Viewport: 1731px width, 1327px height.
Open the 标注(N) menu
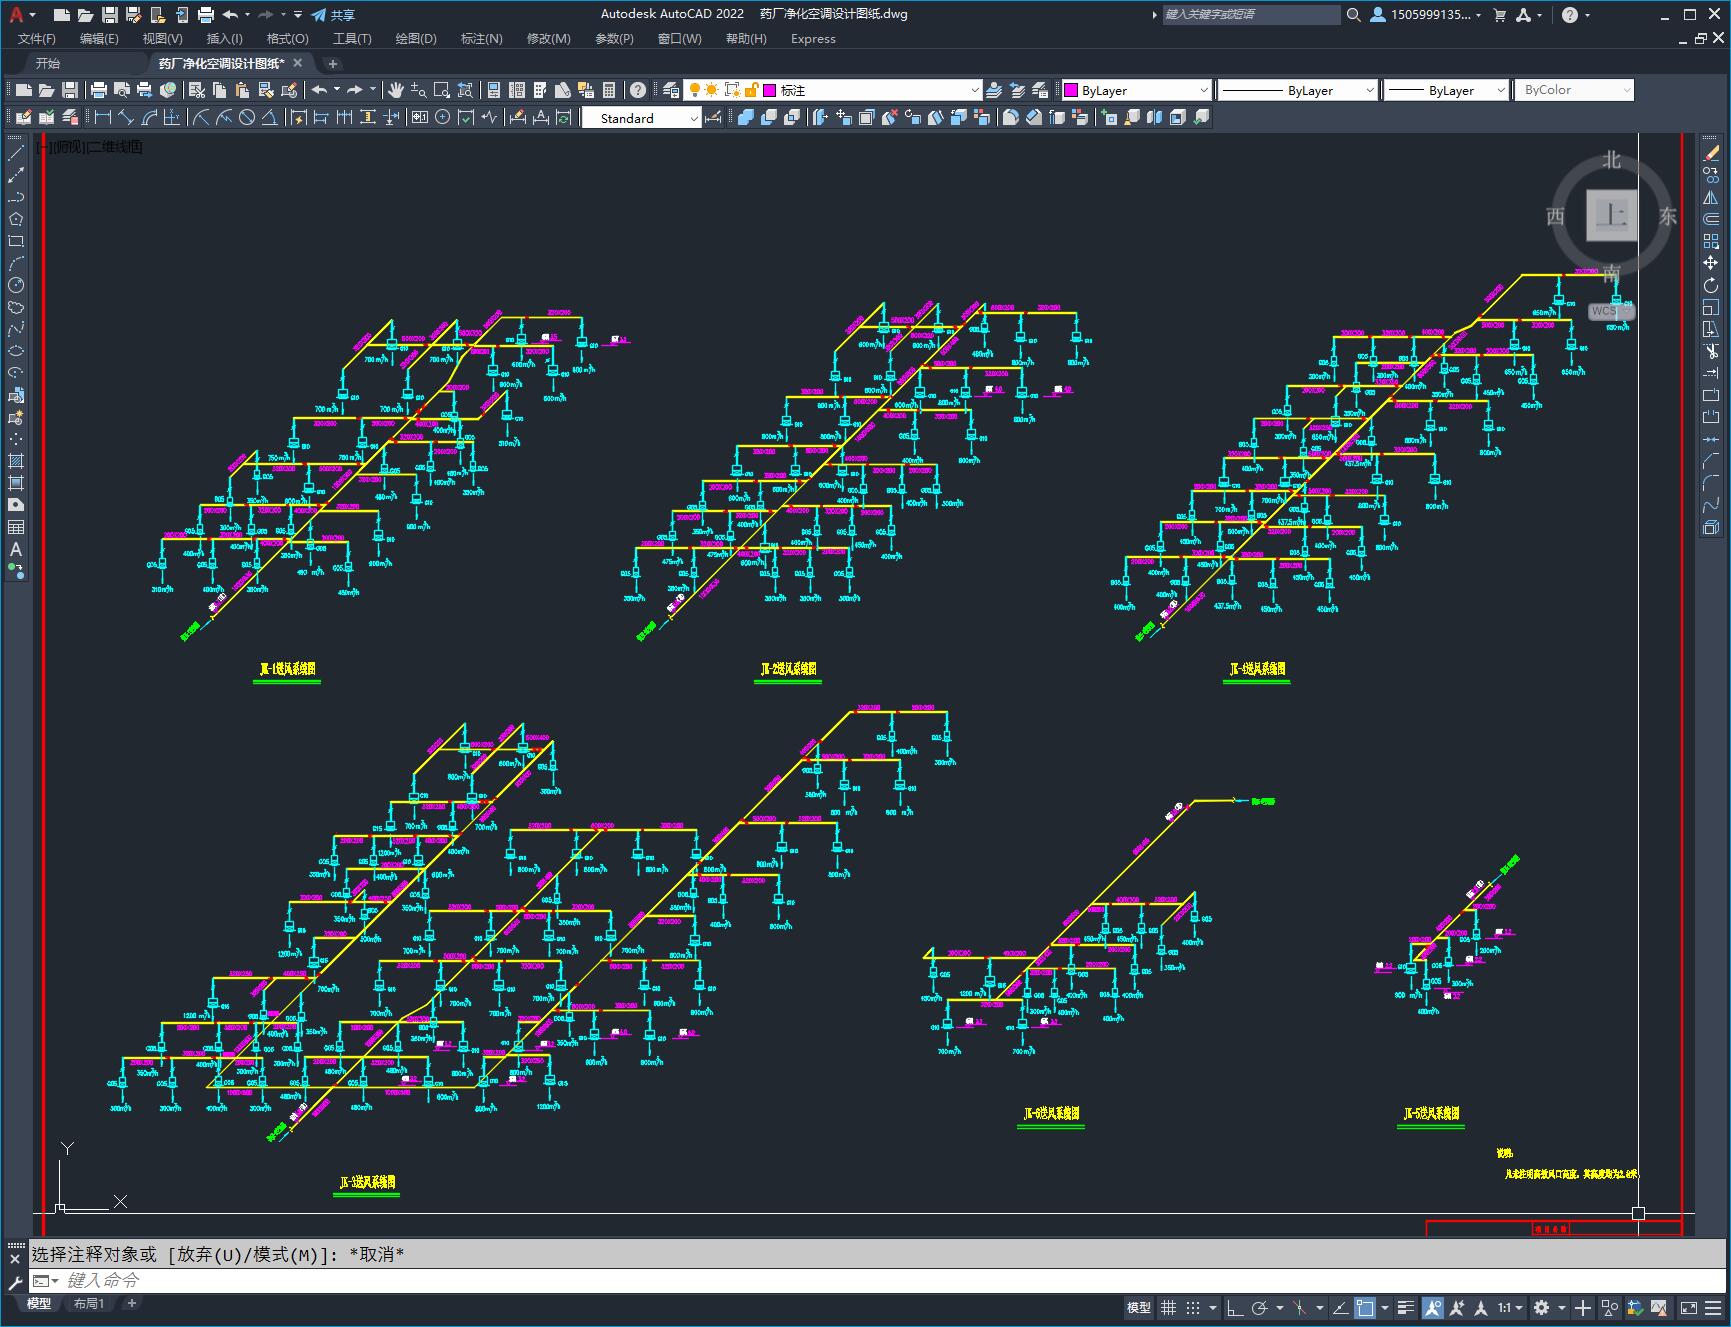coord(481,38)
